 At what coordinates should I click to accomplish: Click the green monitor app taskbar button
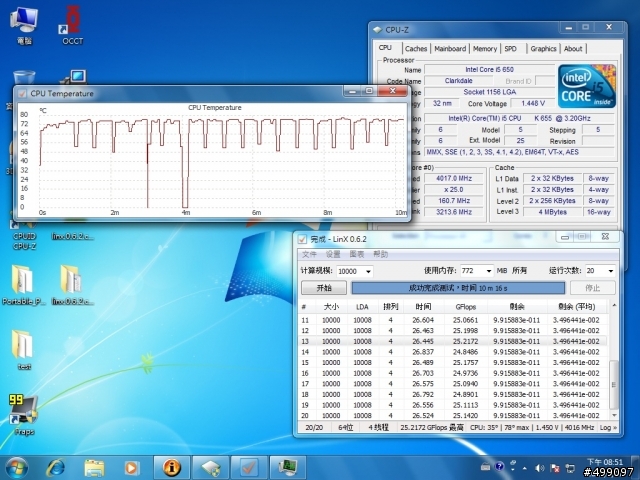point(288,468)
